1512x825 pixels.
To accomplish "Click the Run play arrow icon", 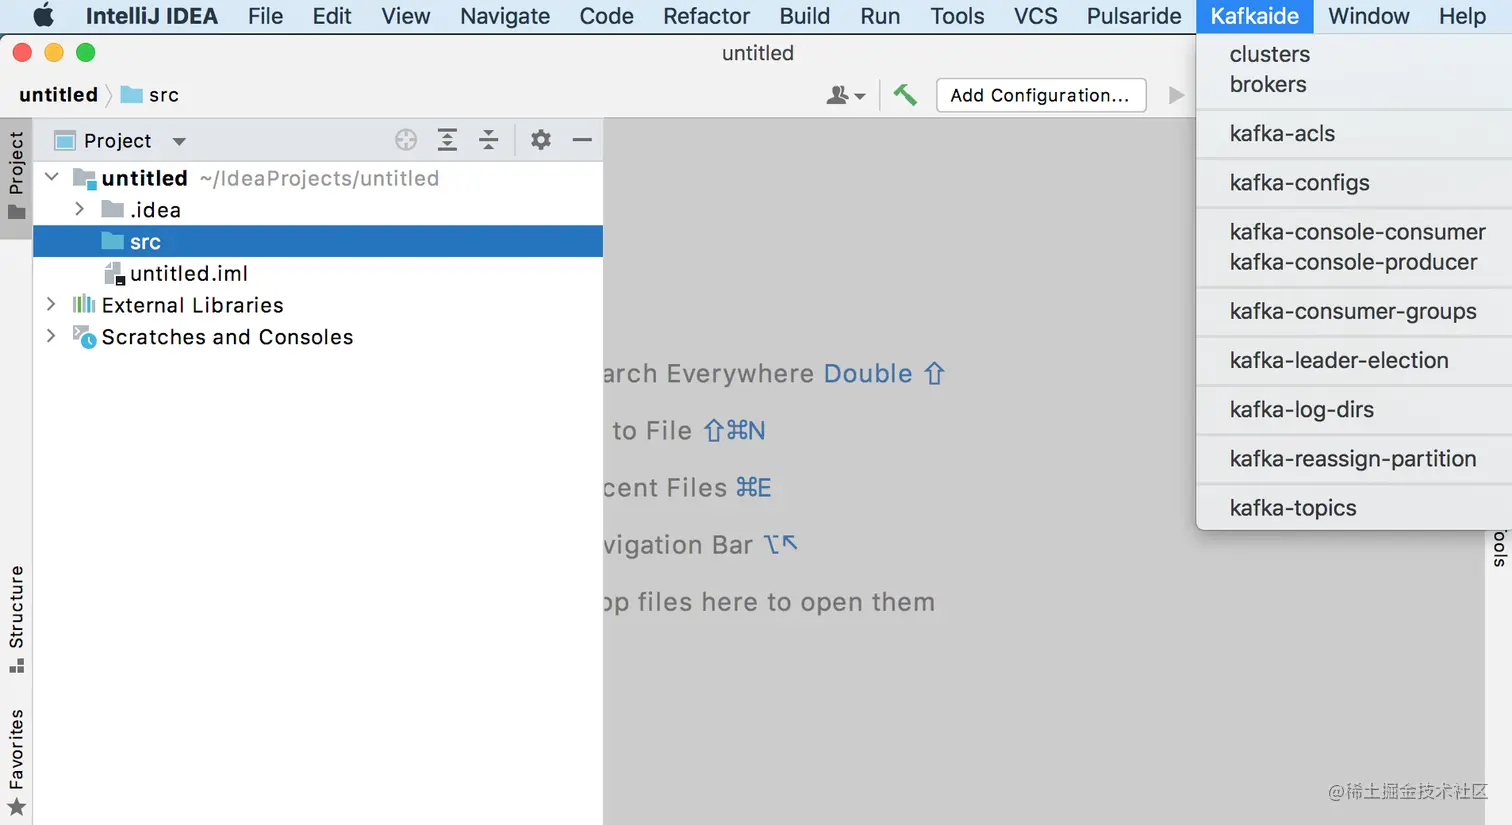I will point(1176,95).
